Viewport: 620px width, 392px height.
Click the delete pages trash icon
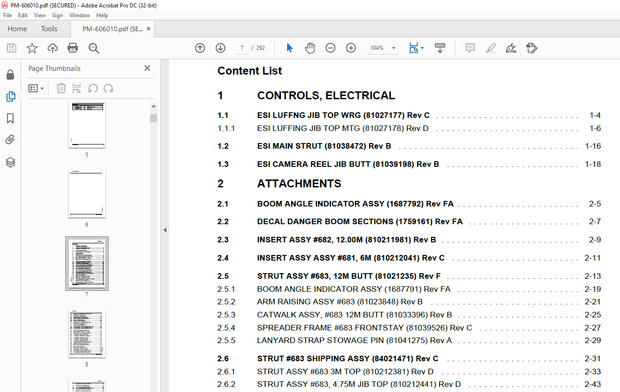(x=61, y=88)
